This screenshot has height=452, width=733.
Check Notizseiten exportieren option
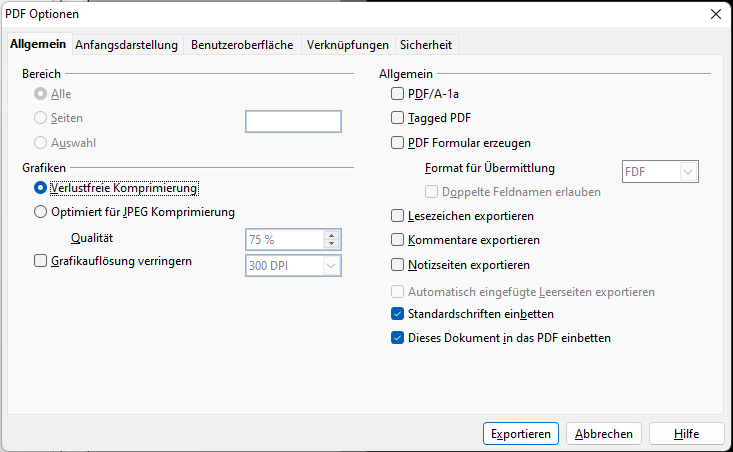pyautogui.click(x=398, y=265)
